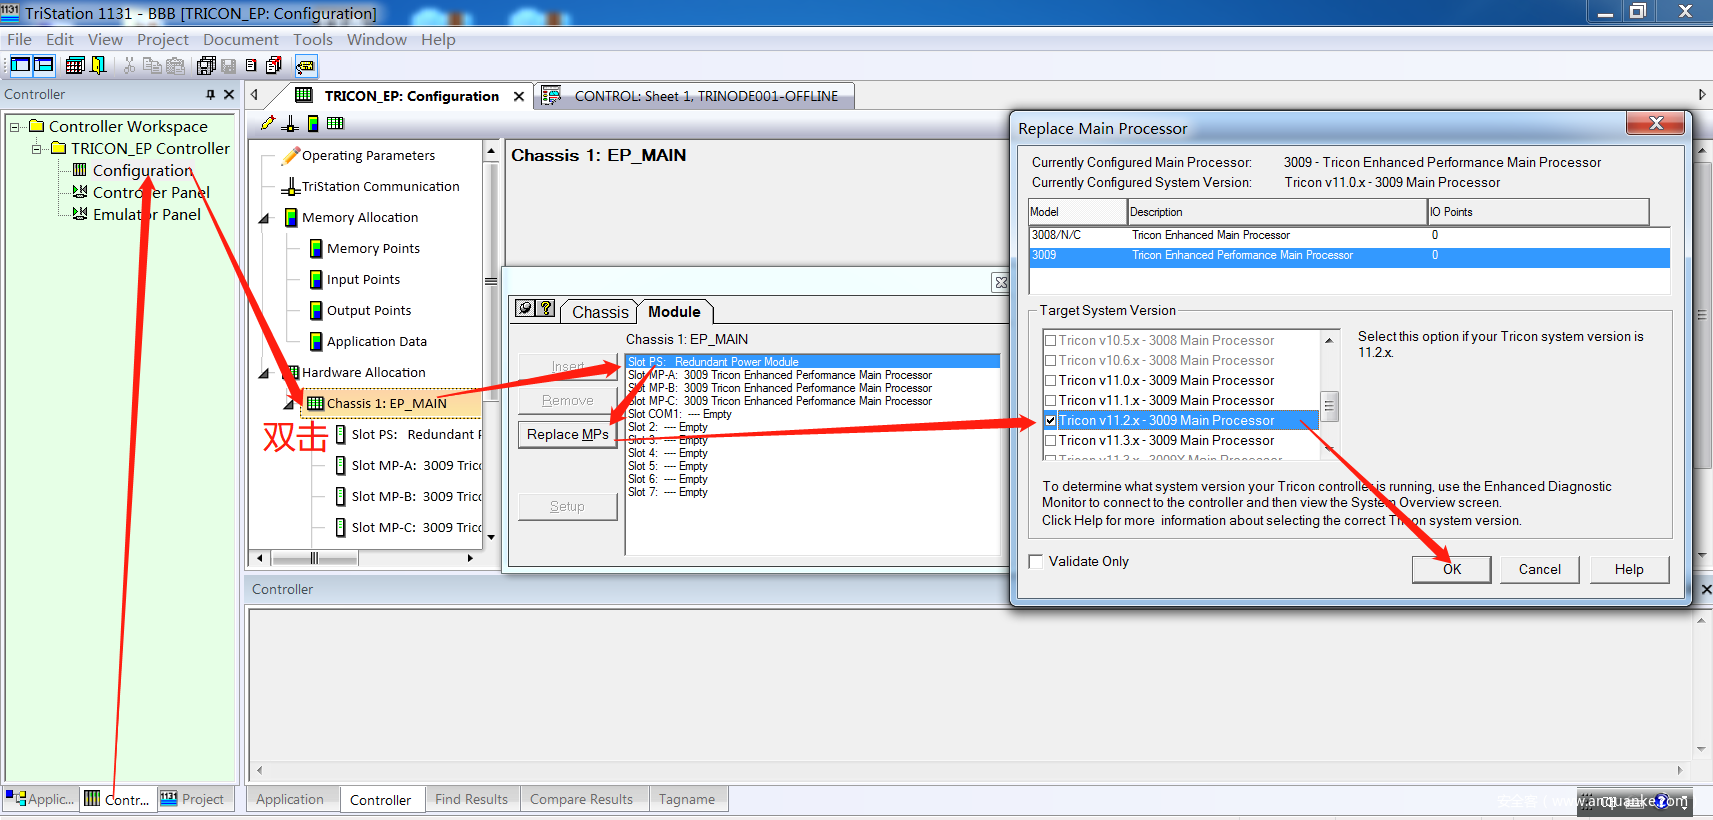
Task: Check Tricon v10.5.x - 3008 Main Processor
Action: (x=1050, y=340)
